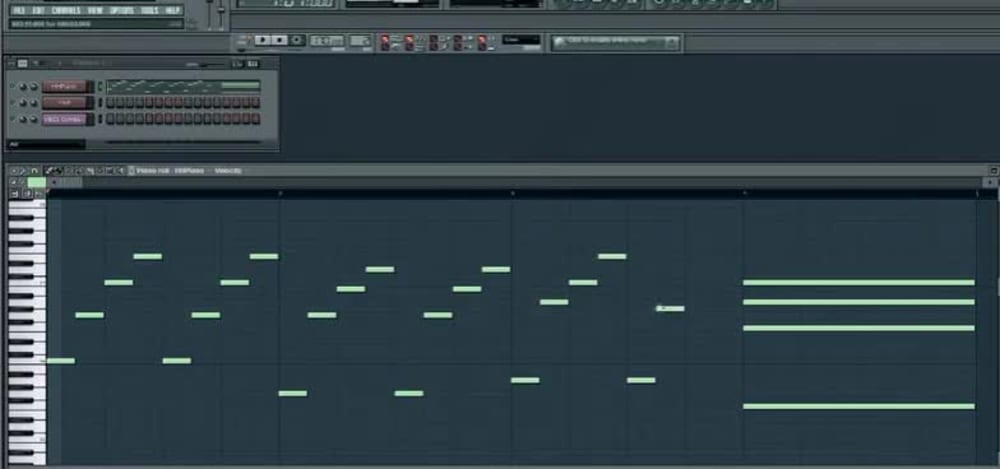The width and height of the screenshot is (1000, 469).
Task: Click the Play button in transport panel
Action: click(x=262, y=40)
